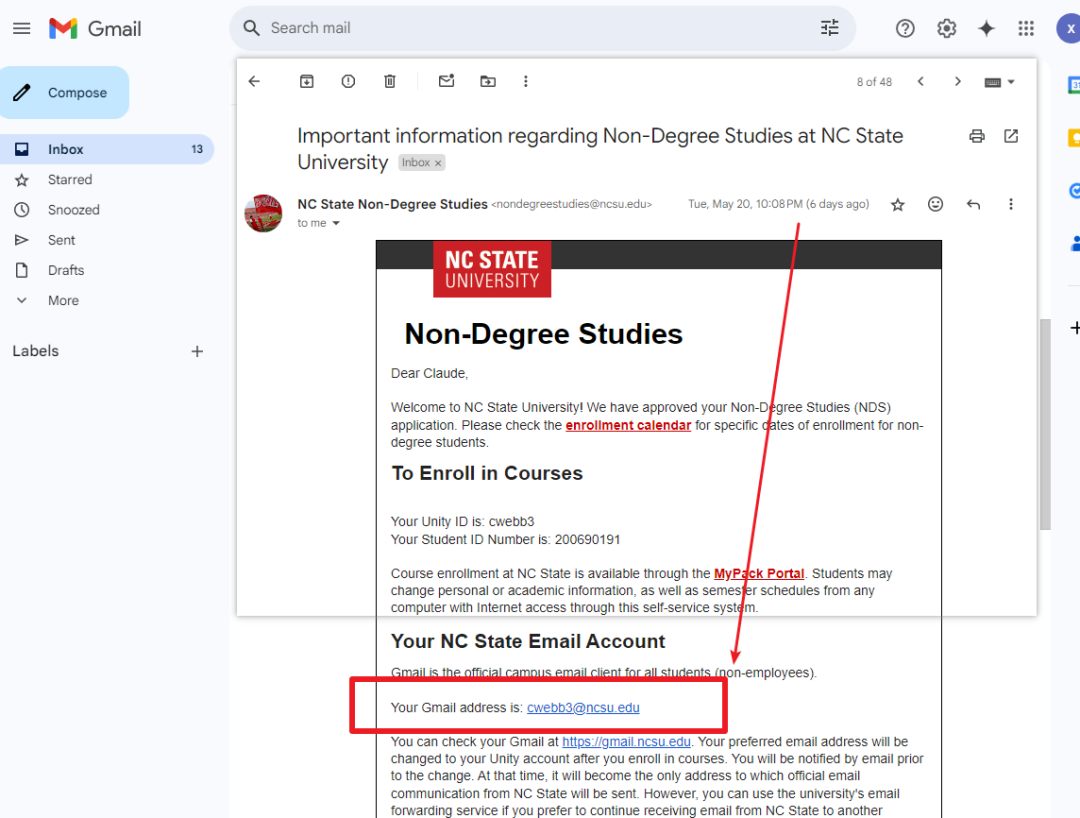Remove Inbox label from email
1080x818 pixels.
(437, 163)
